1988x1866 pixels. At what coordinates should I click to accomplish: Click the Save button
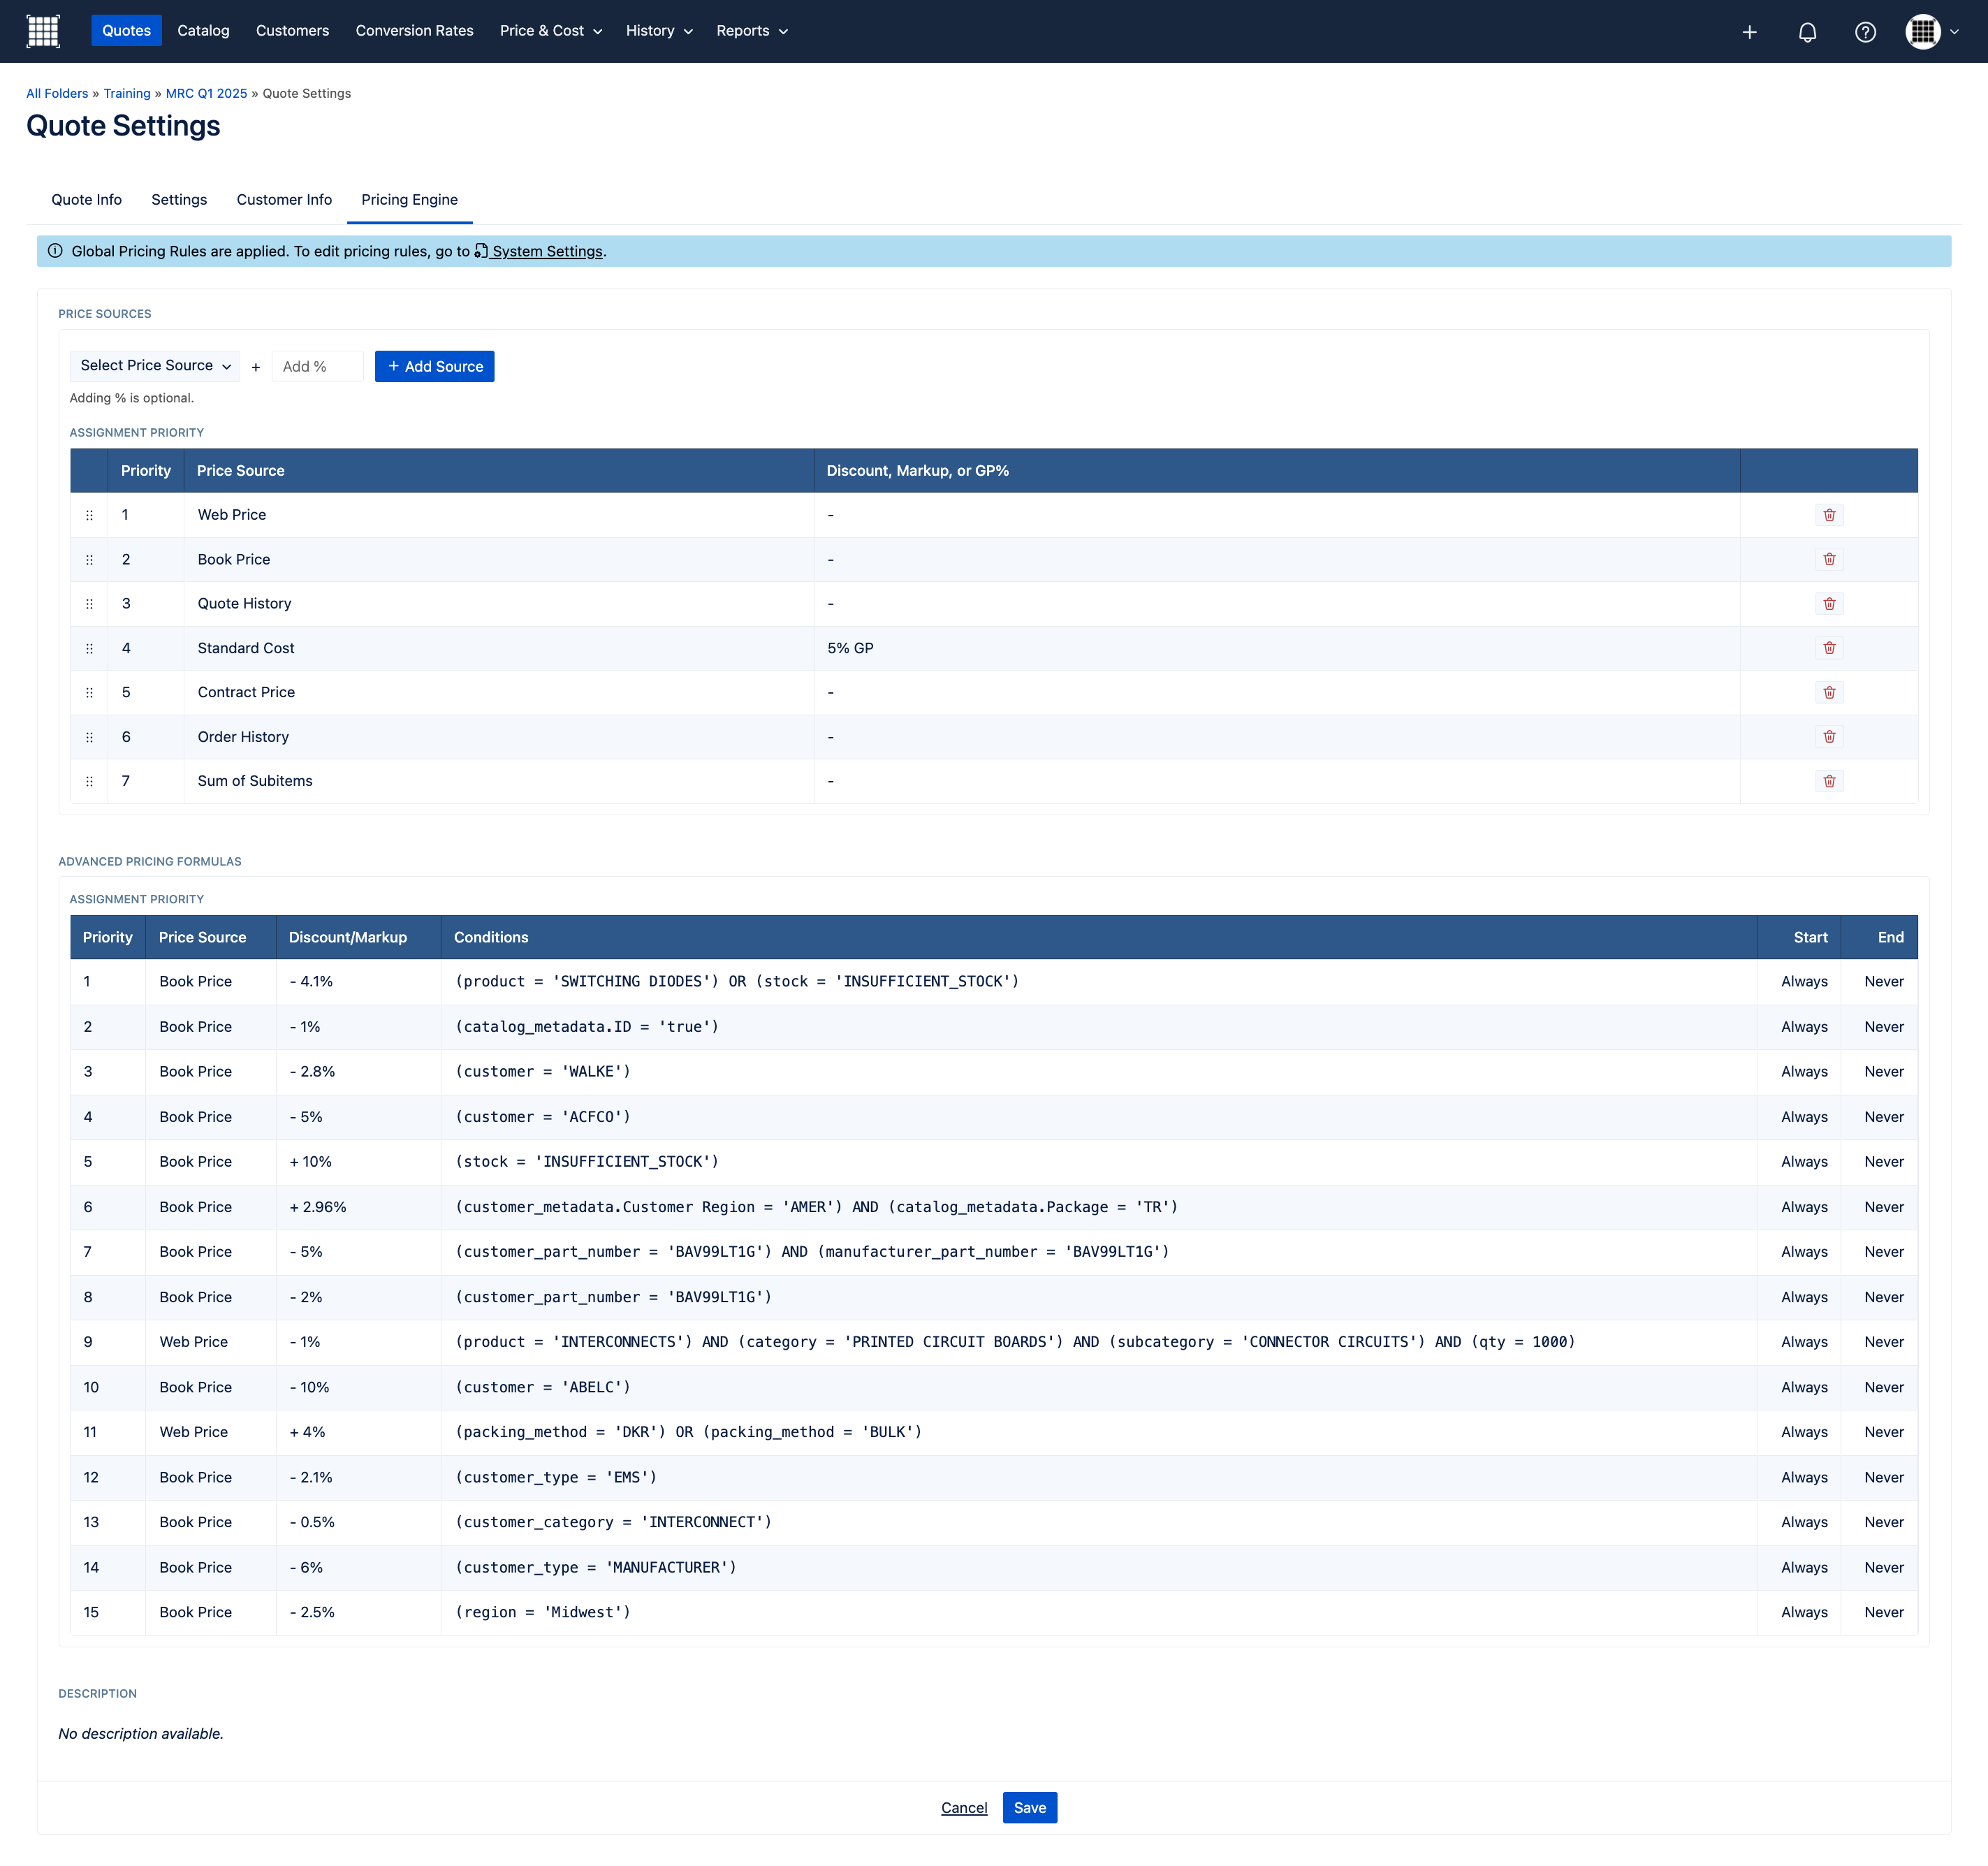[1029, 1807]
